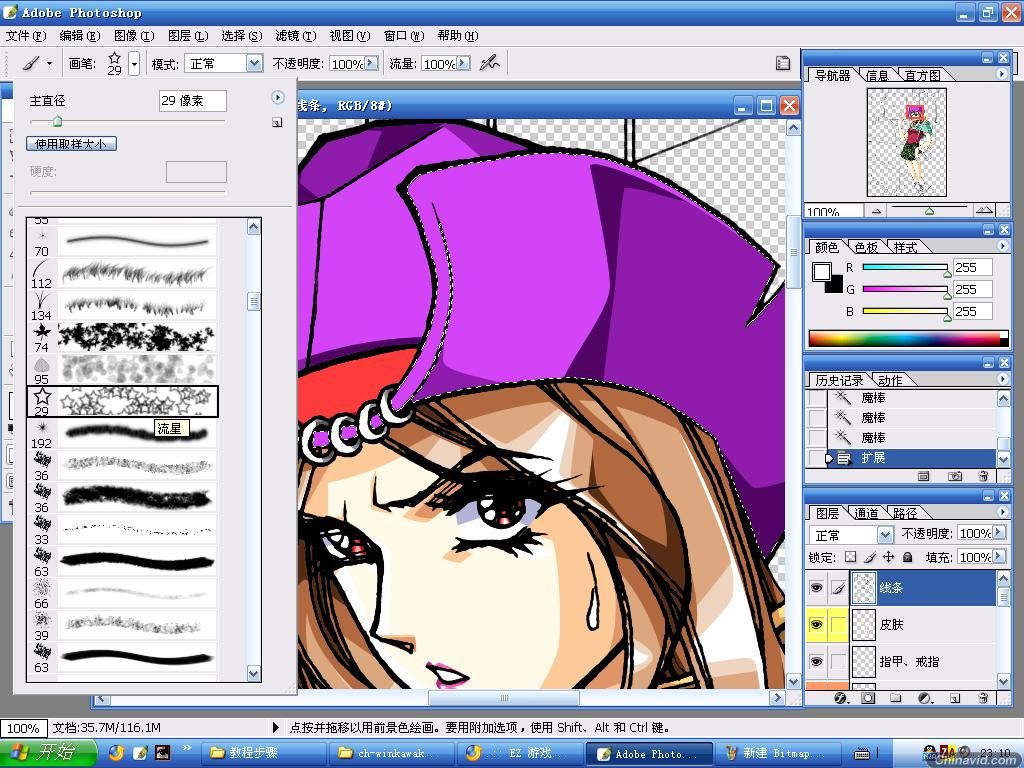Open the 滤镜 menu
Screen dimensions: 1024x768
(x=295, y=36)
